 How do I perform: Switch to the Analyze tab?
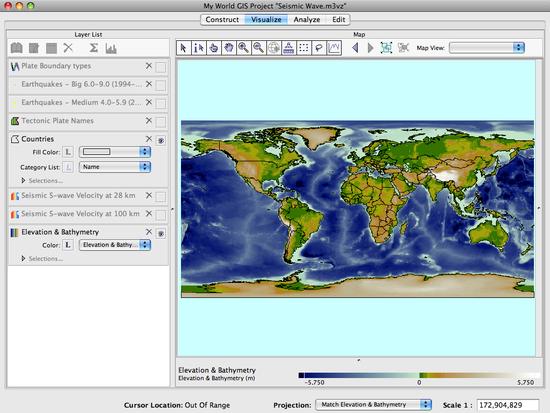307,20
